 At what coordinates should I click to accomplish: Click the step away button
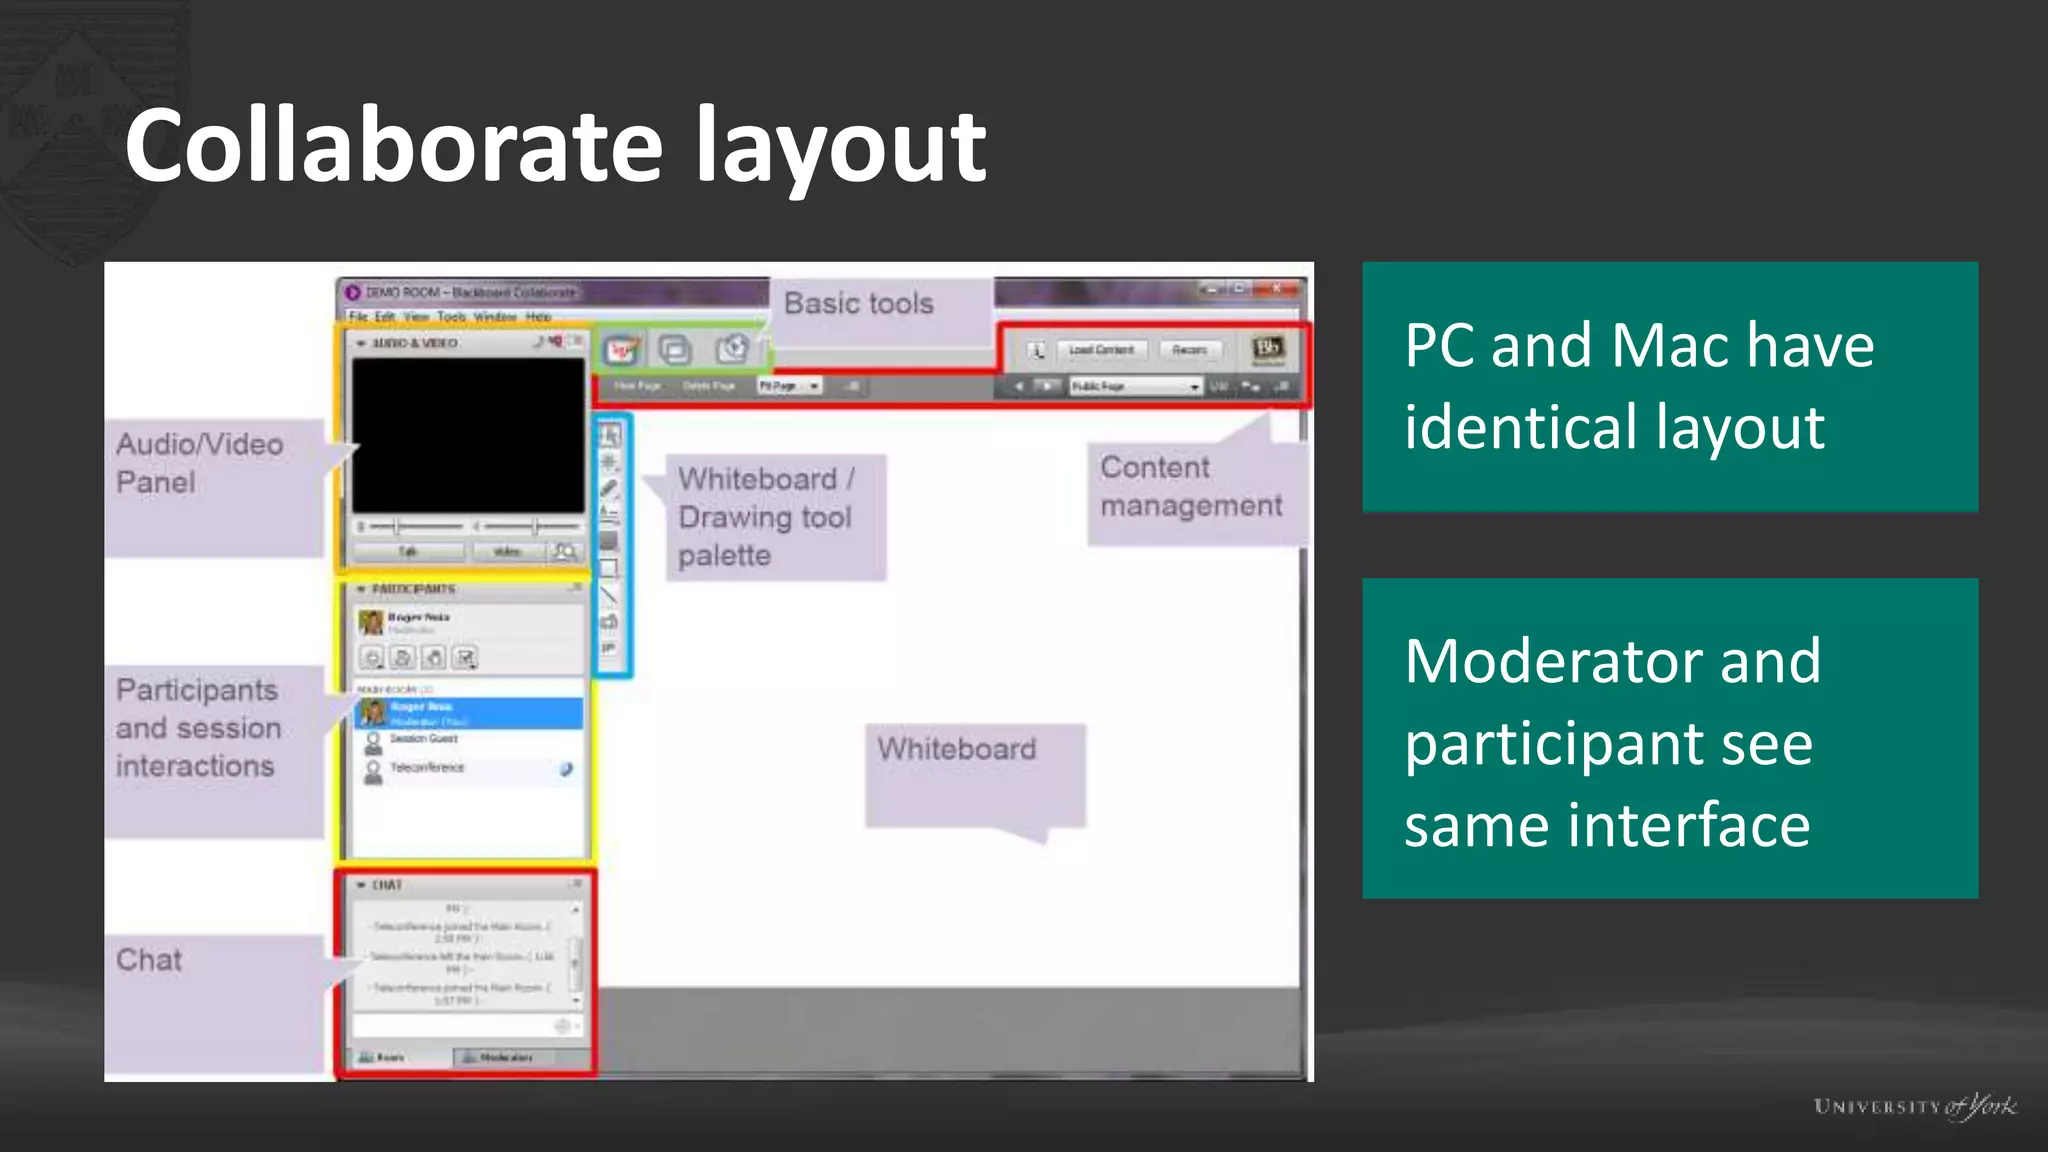(x=403, y=657)
